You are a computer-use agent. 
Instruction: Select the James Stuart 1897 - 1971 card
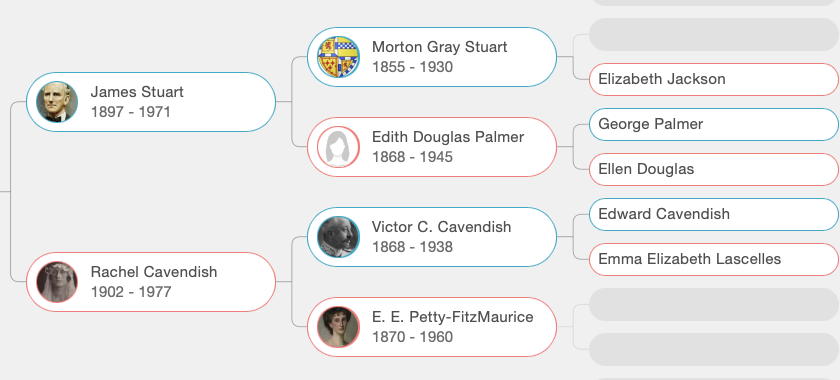(151, 102)
